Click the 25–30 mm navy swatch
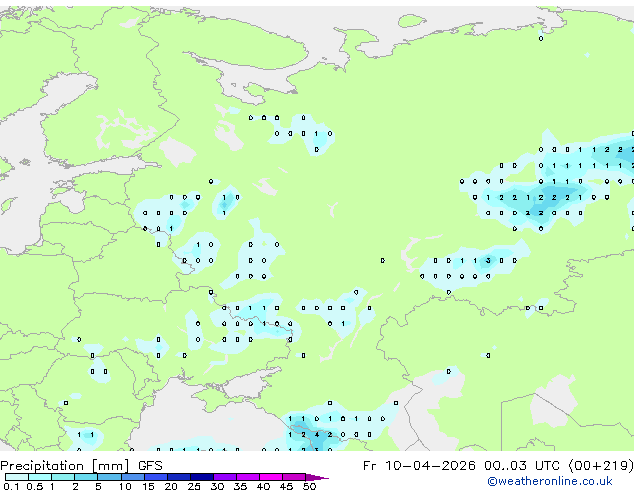 tap(202, 477)
